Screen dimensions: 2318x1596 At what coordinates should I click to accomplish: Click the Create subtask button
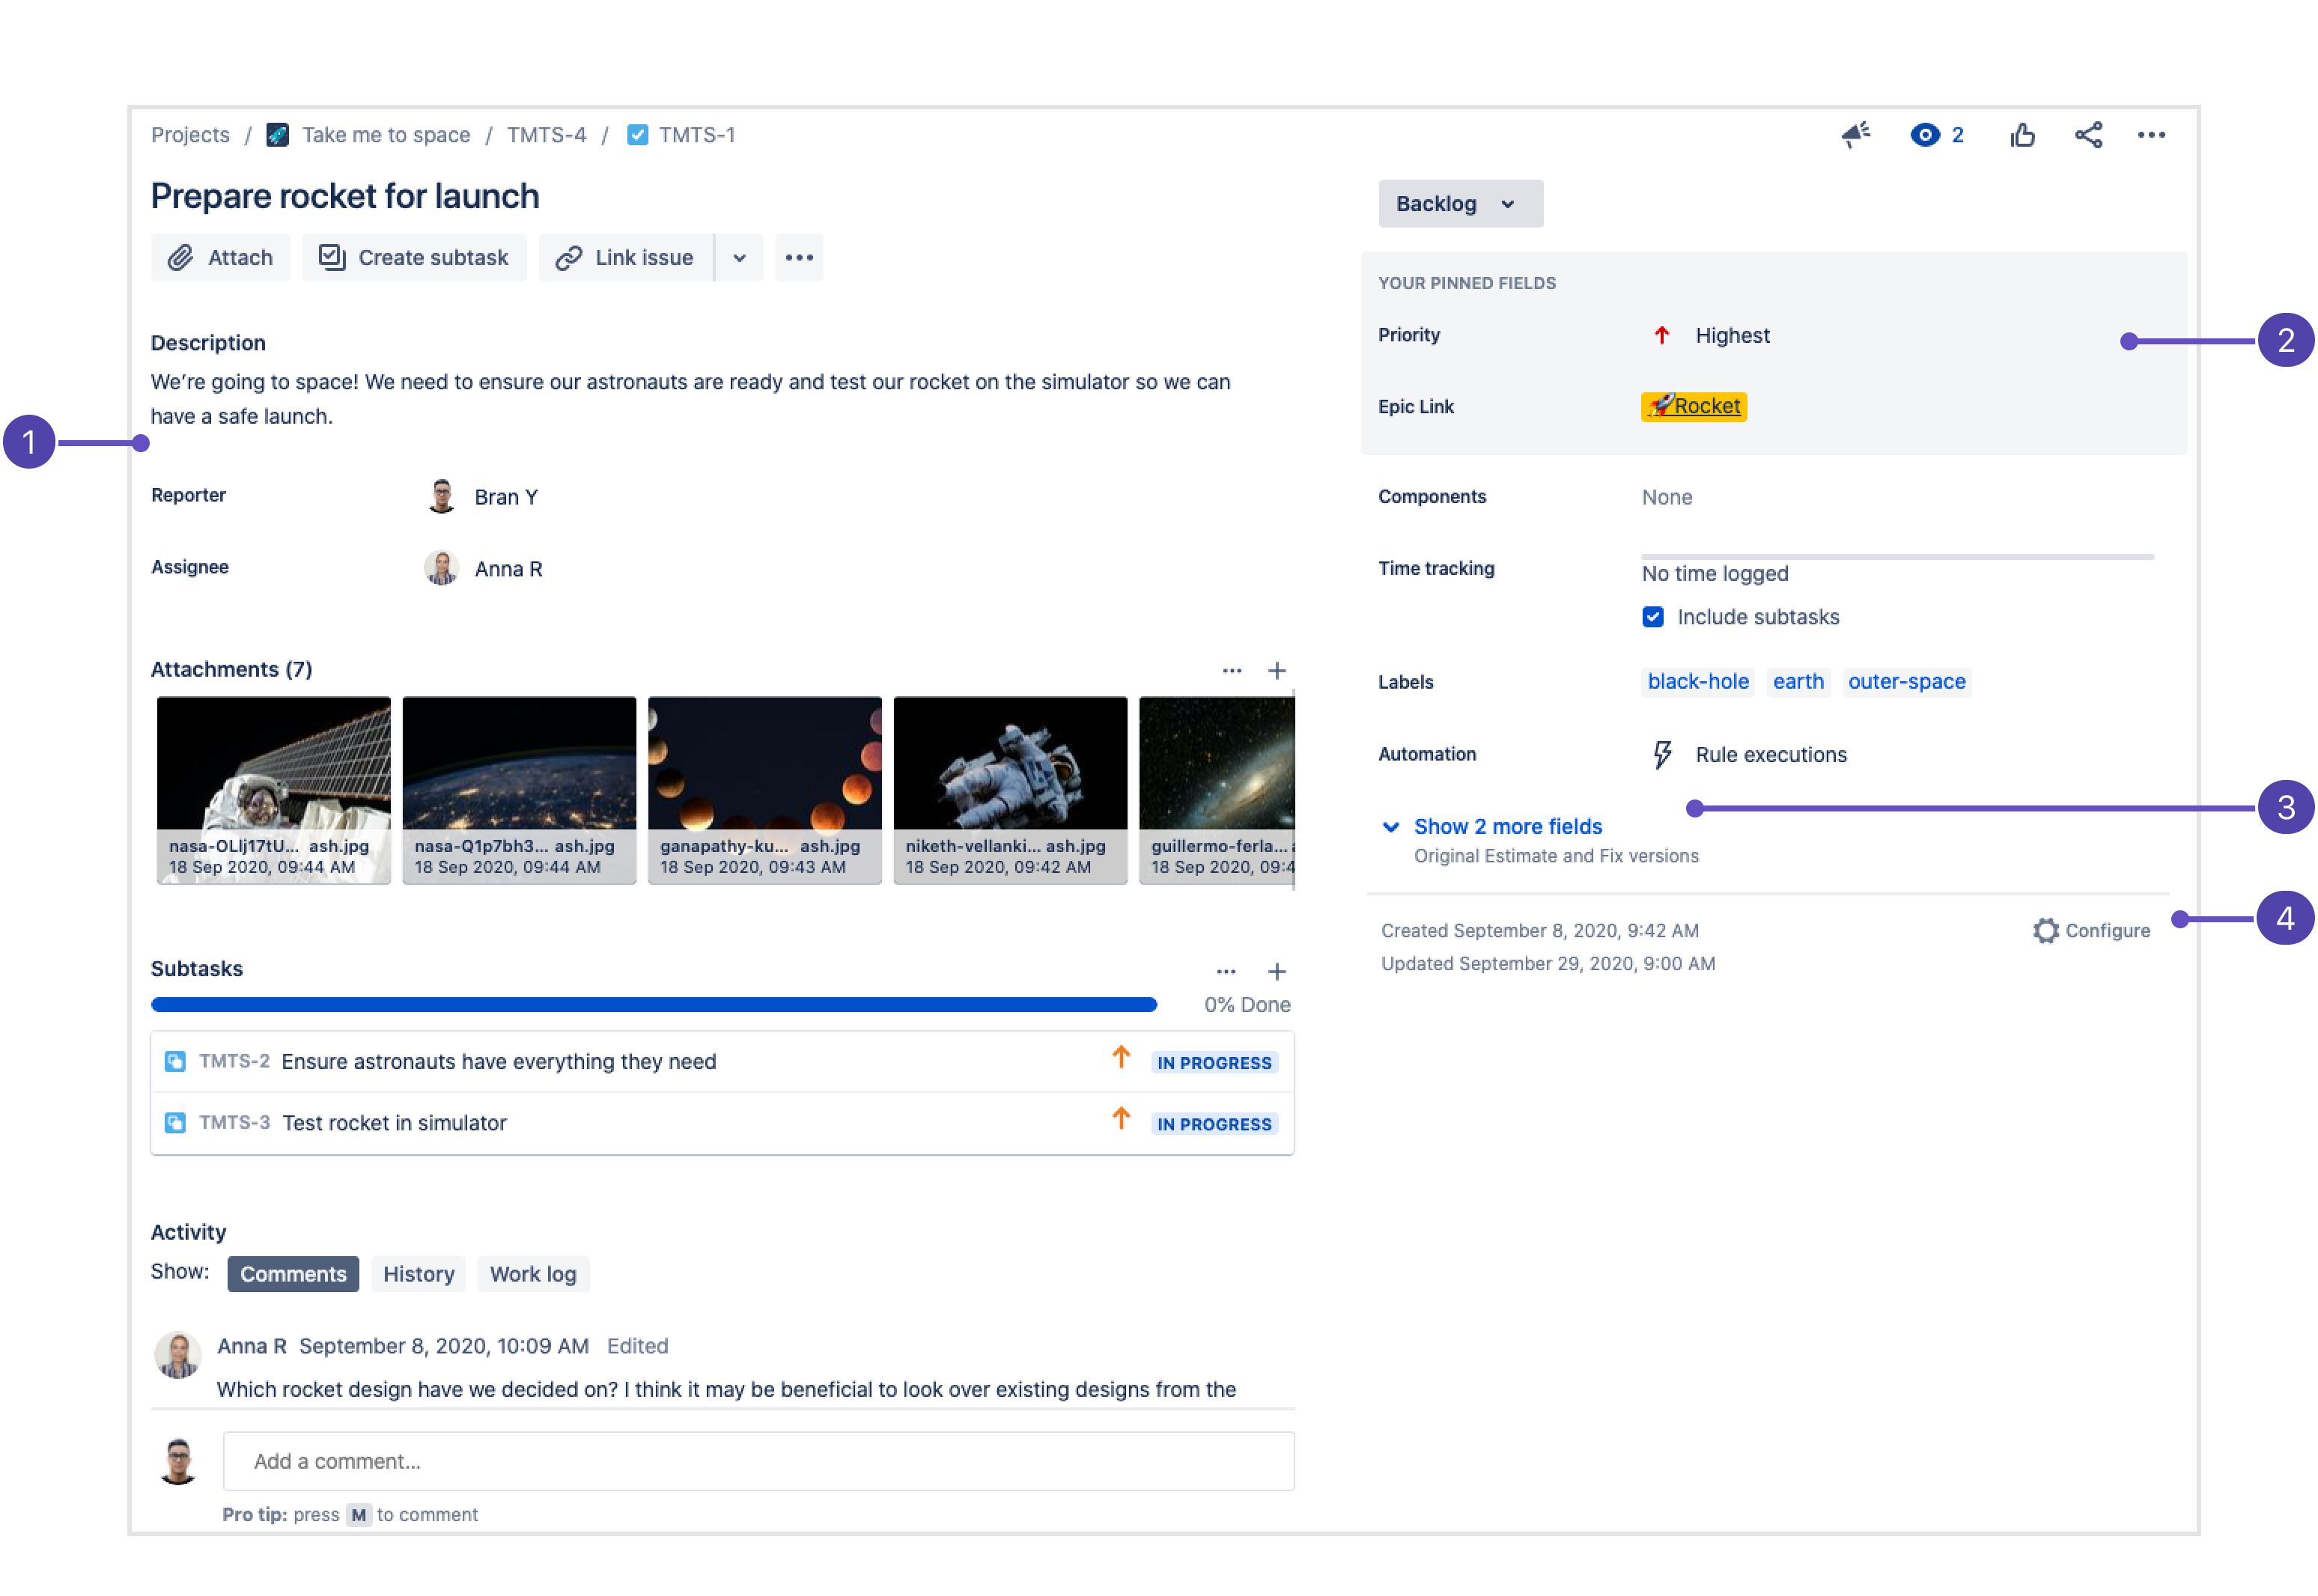[414, 258]
